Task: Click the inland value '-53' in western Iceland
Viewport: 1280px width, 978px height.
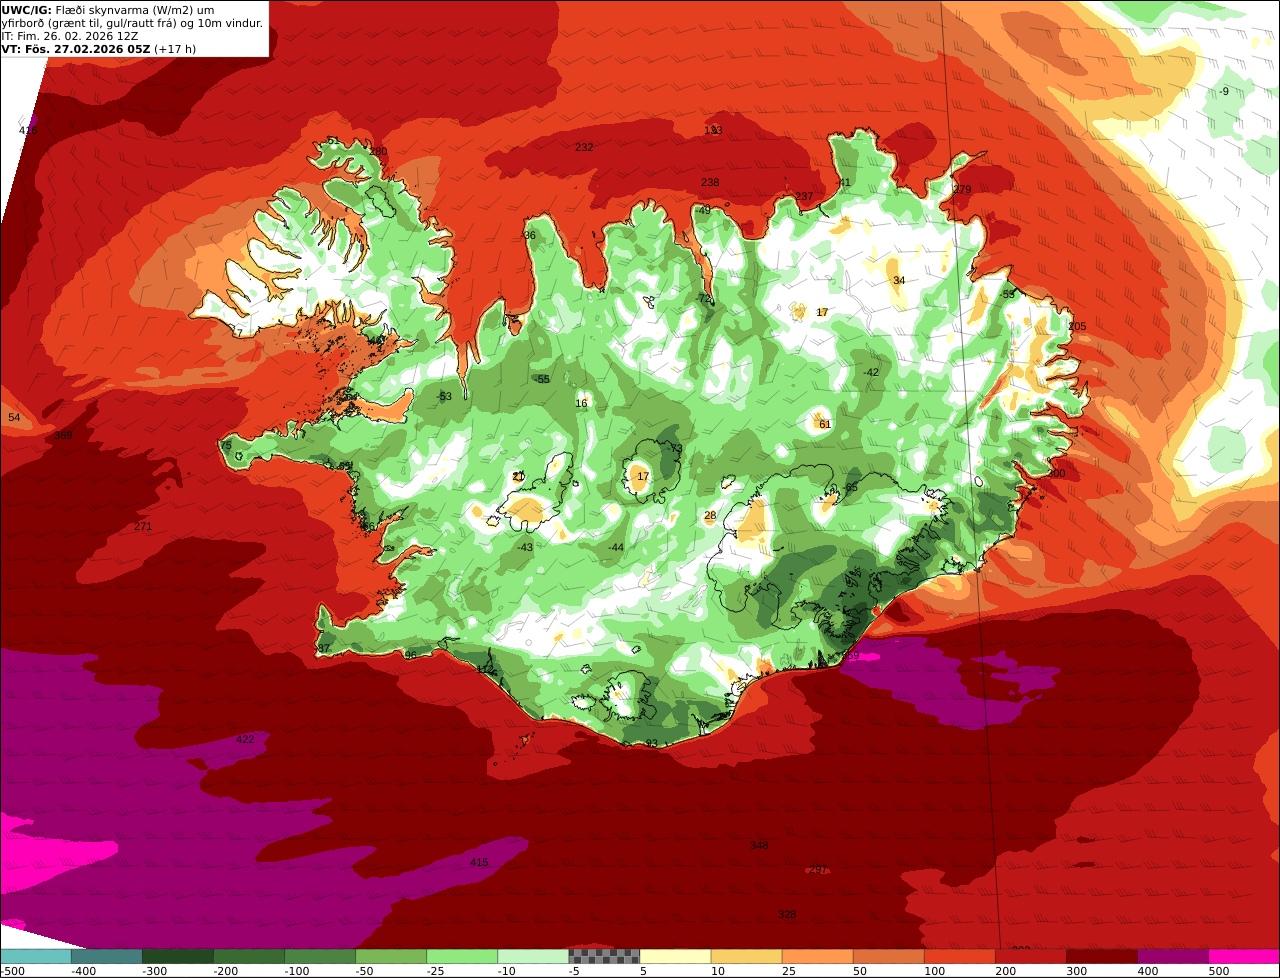Action: click(444, 397)
